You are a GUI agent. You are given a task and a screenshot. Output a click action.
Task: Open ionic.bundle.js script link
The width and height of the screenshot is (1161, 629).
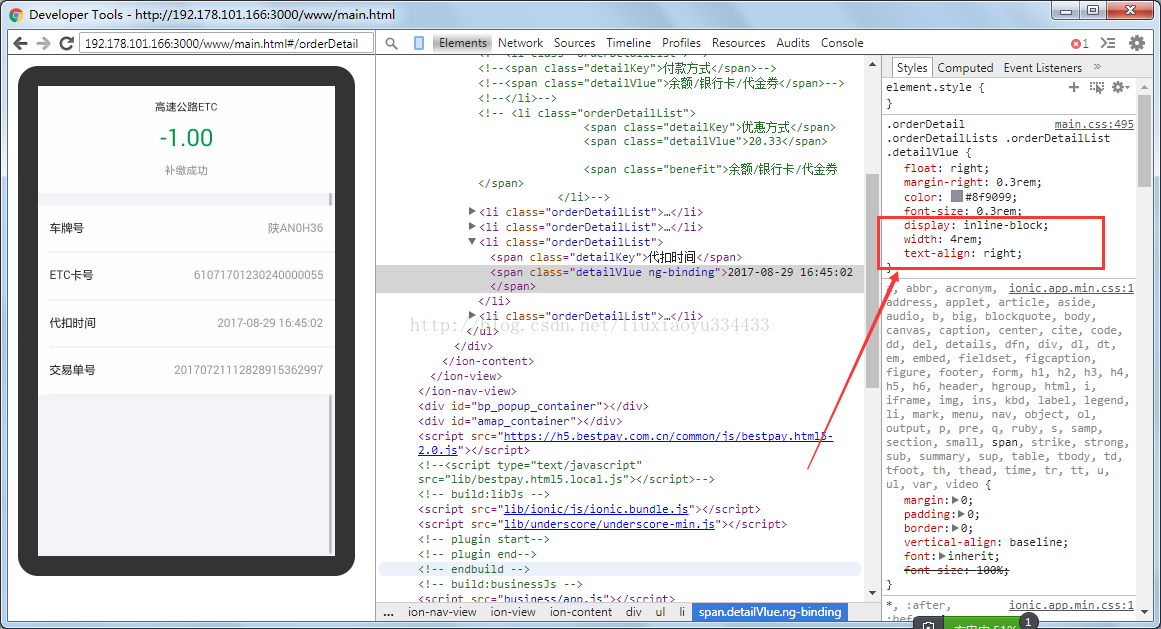[x=596, y=509]
